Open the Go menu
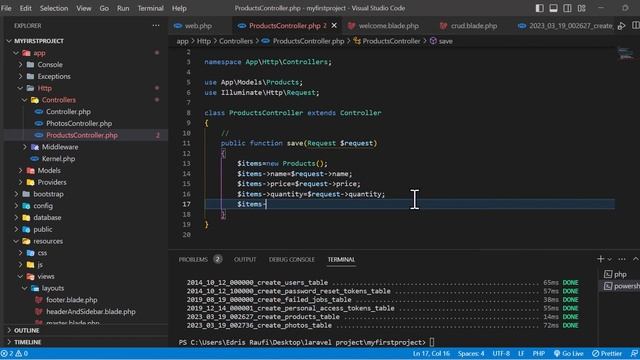The image size is (640, 360). pos(104,8)
